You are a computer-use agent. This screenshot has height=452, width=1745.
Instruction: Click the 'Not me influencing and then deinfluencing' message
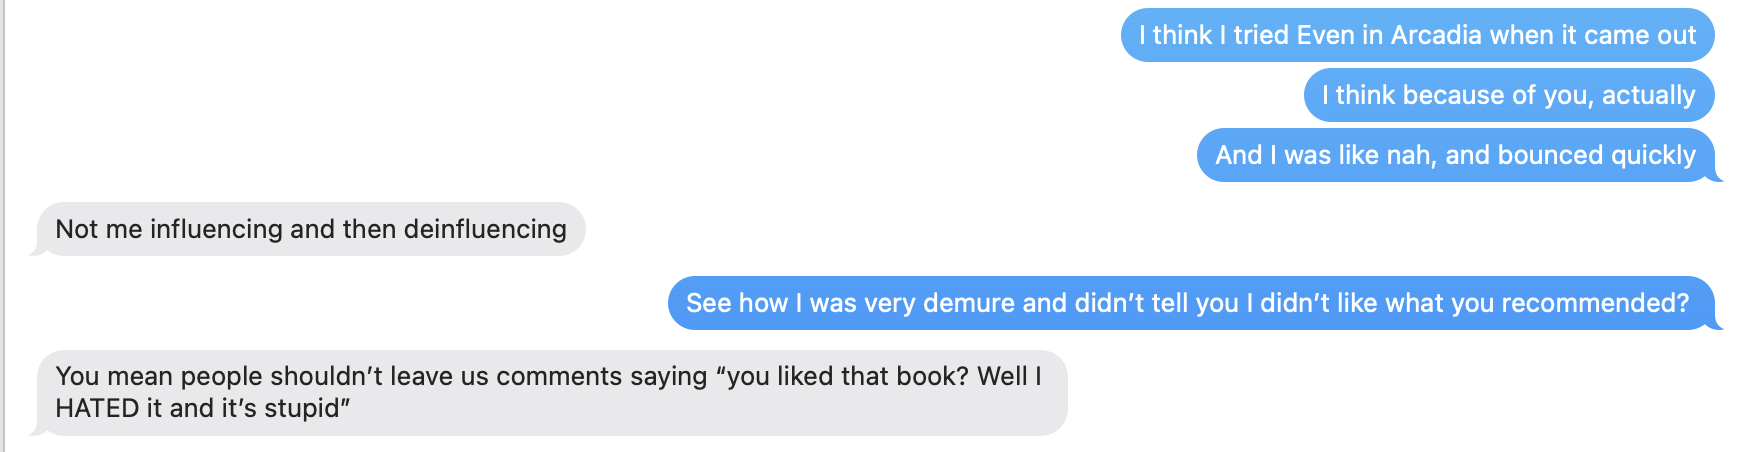(309, 229)
